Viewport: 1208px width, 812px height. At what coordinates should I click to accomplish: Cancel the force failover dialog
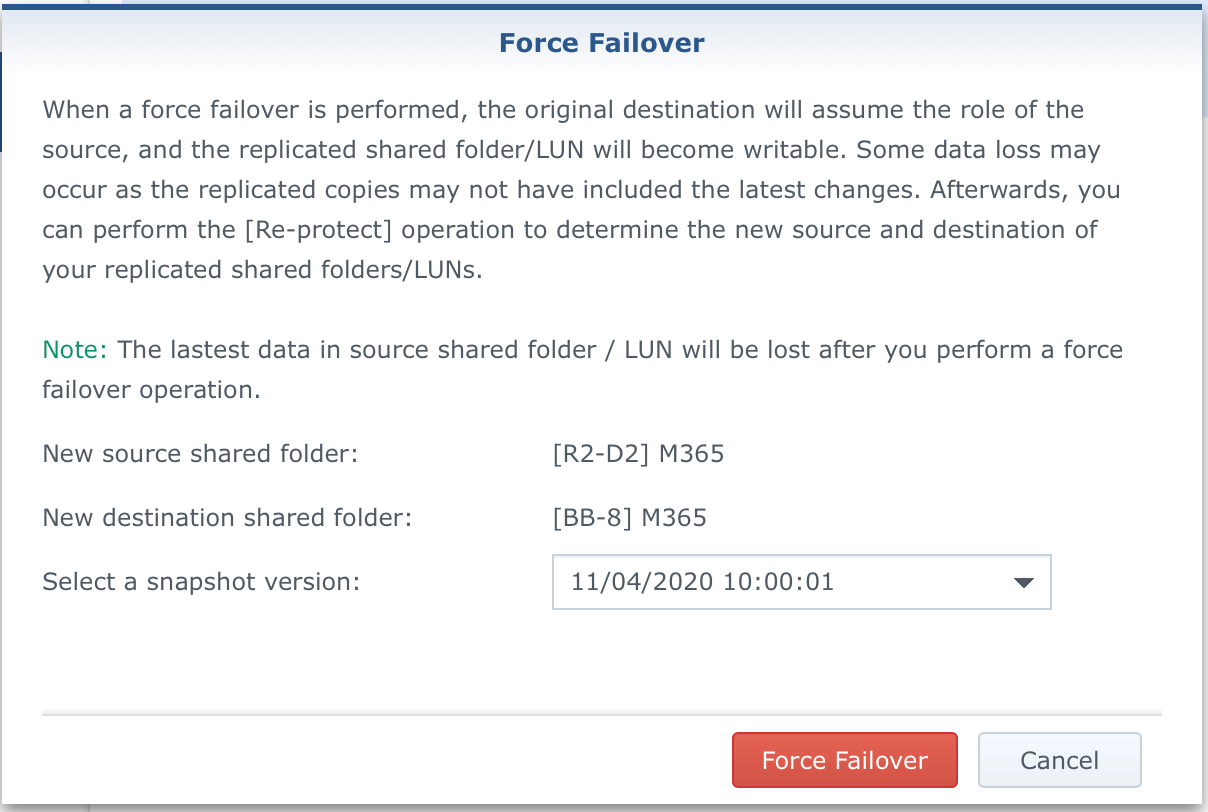pyautogui.click(x=1059, y=760)
